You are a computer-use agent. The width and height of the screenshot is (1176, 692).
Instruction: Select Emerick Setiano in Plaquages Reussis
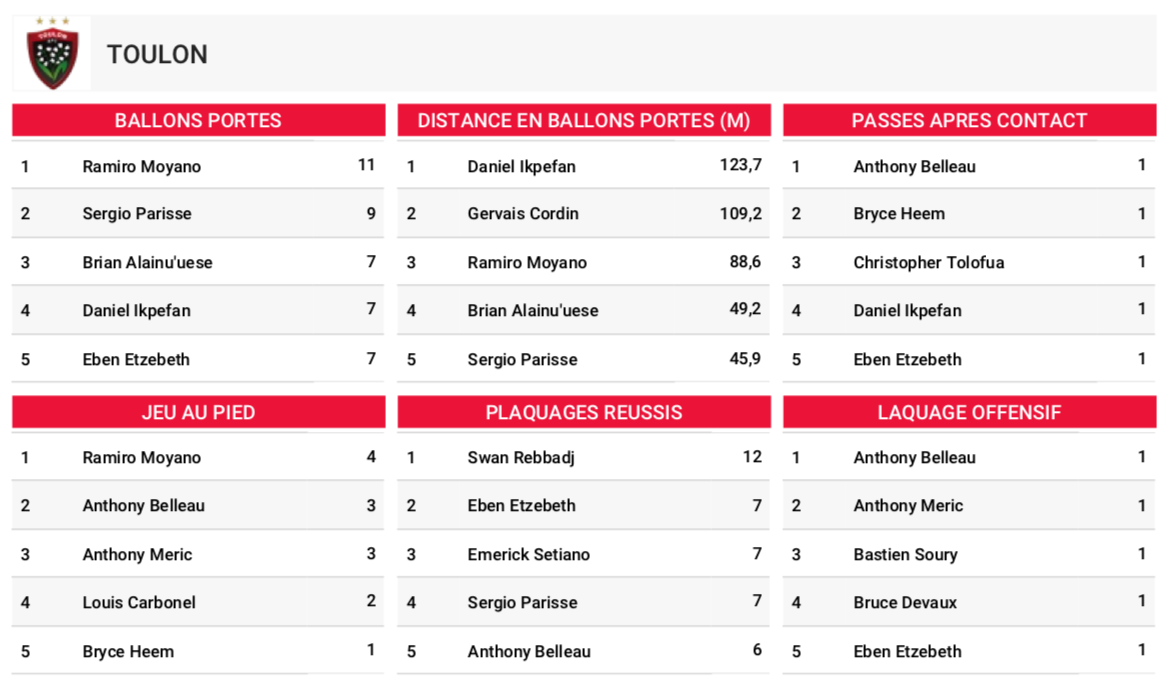tap(529, 555)
